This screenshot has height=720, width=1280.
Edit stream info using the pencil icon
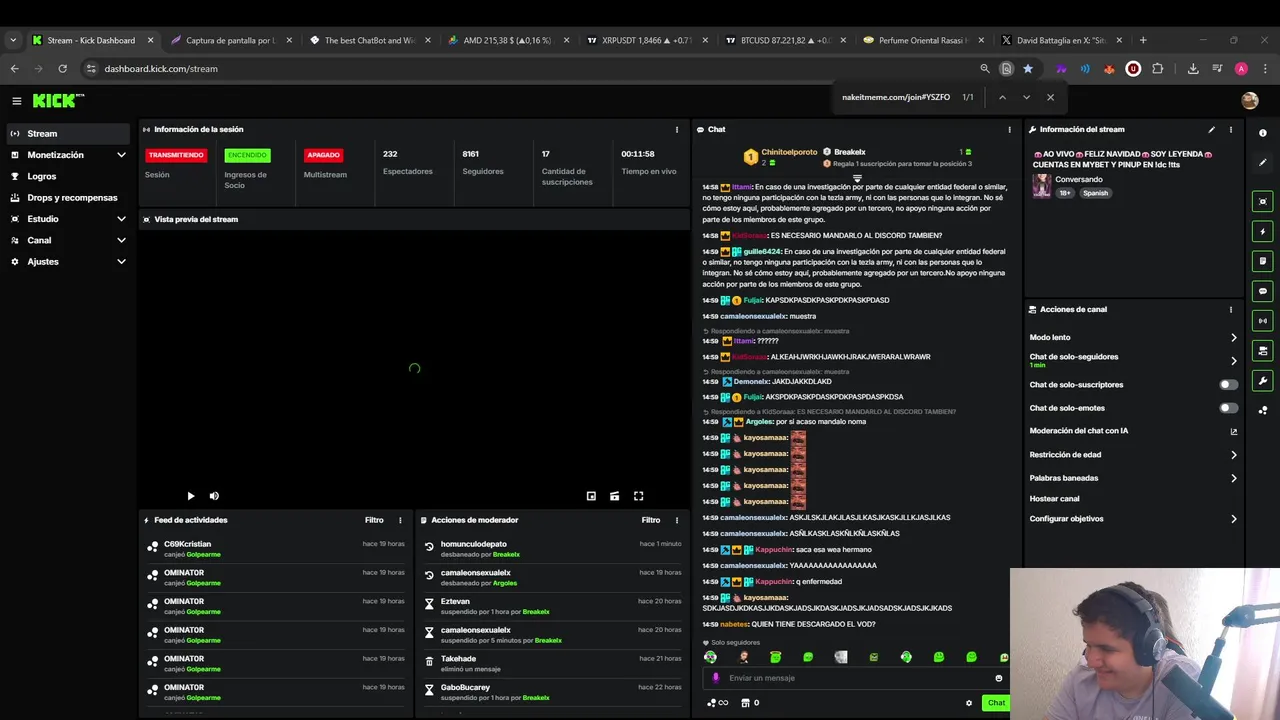(x=1211, y=129)
